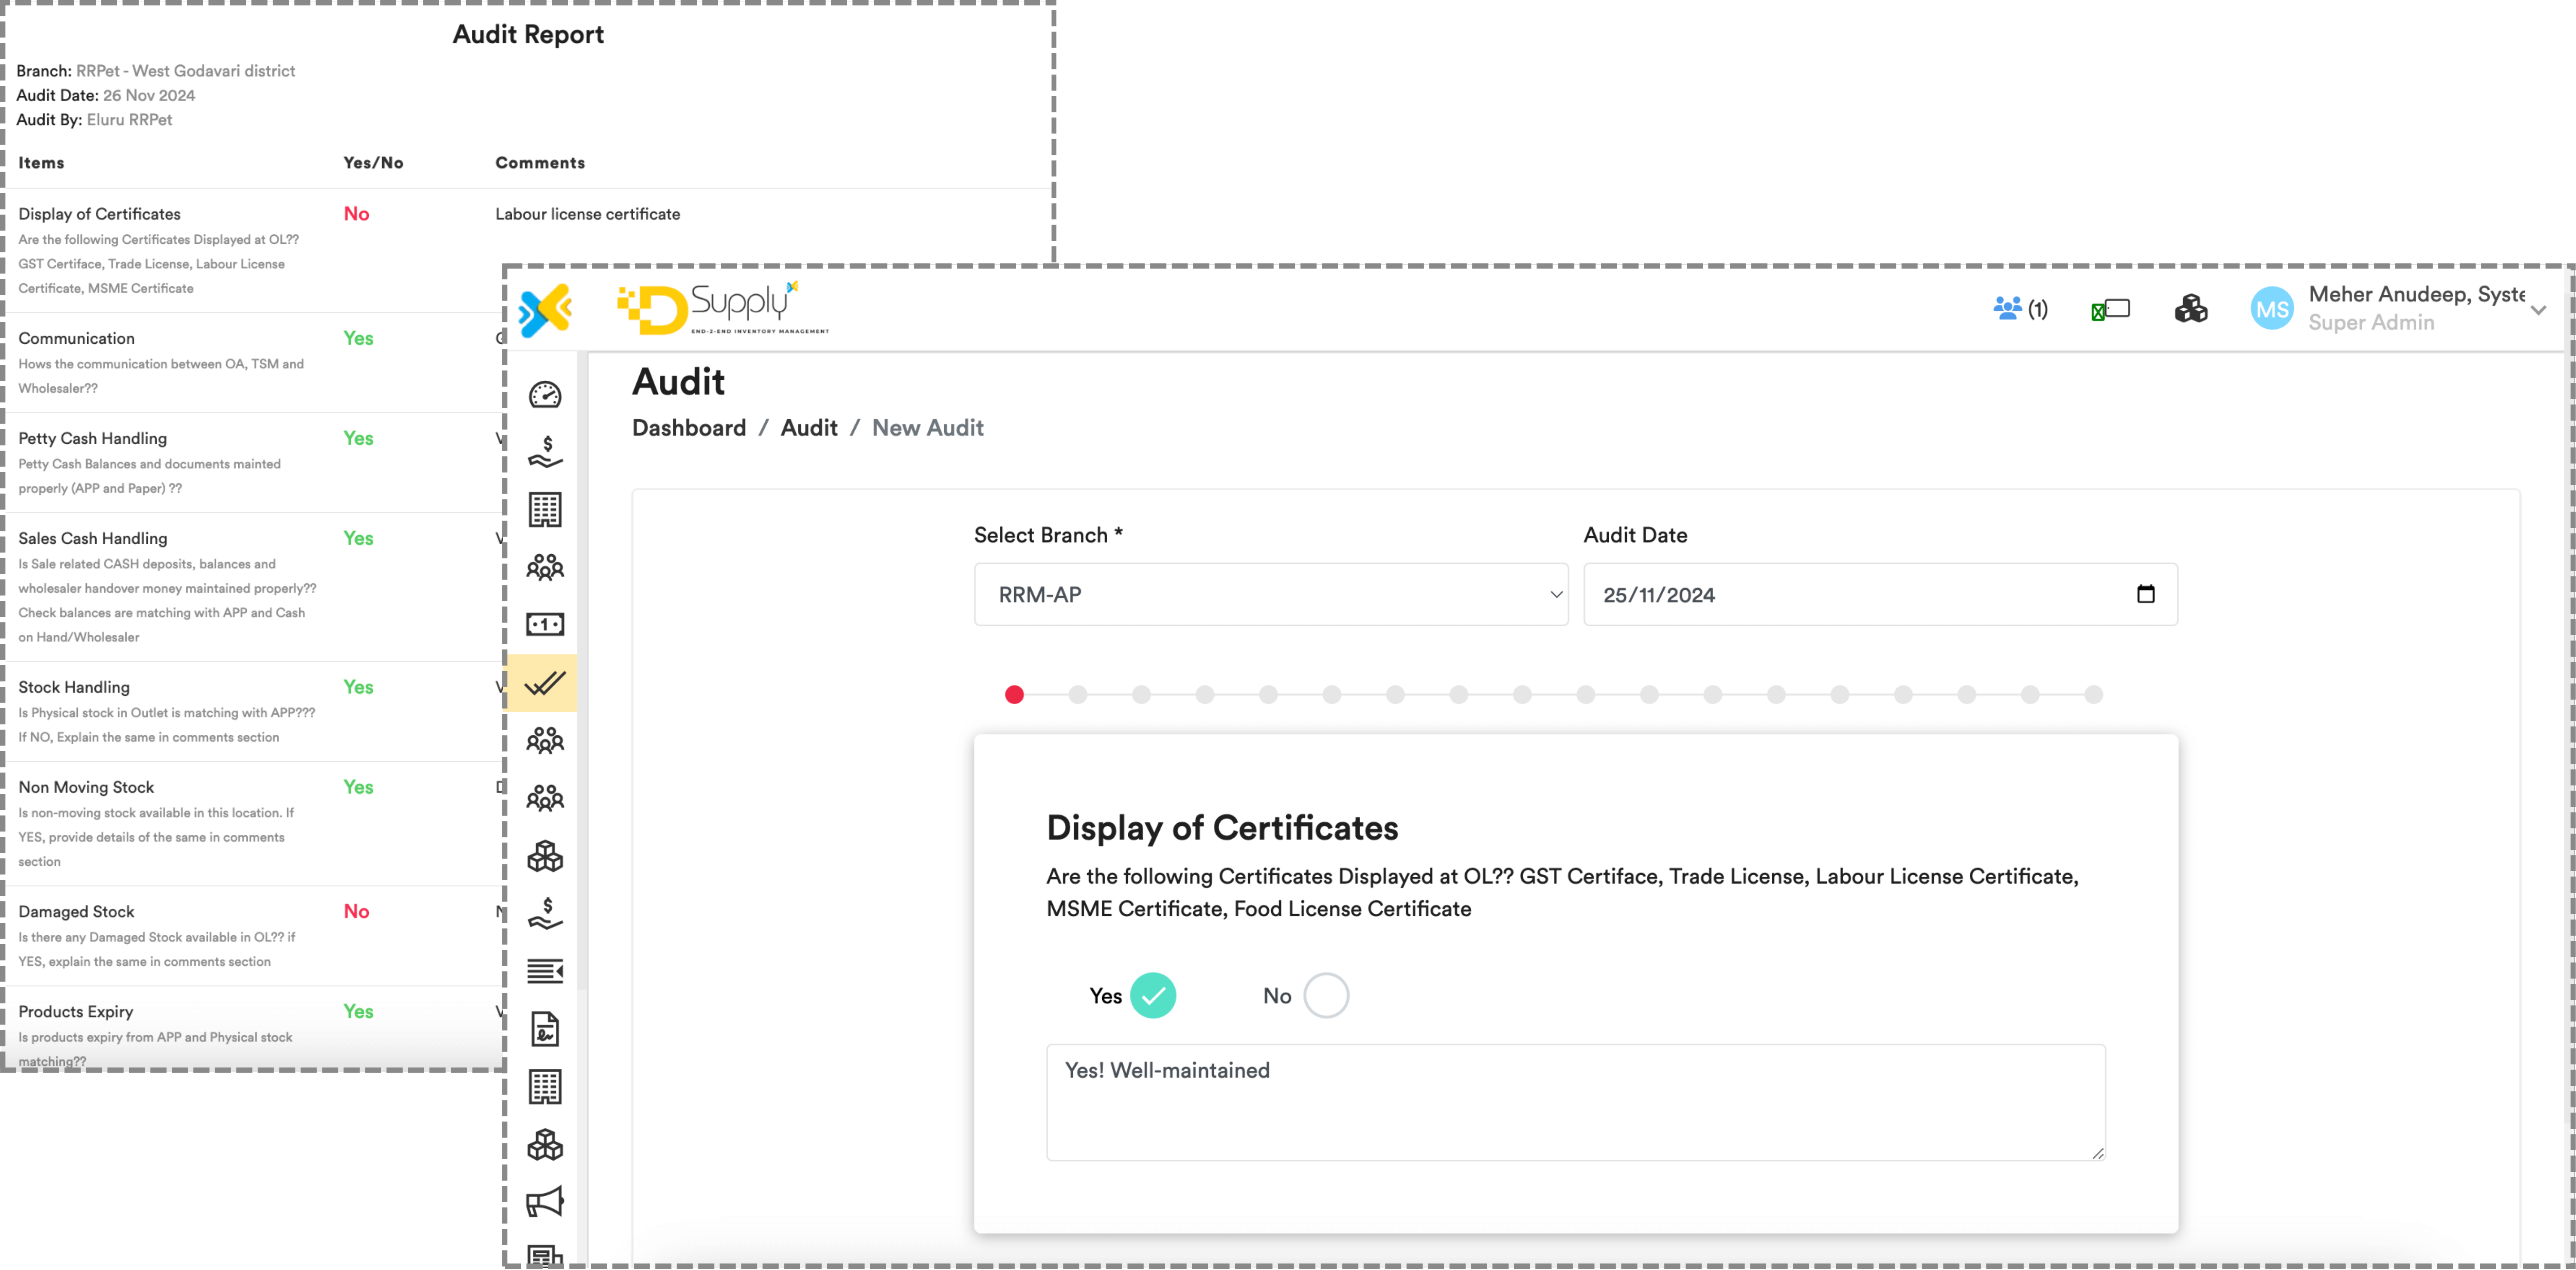The width and height of the screenshot is (2576, 1270).
Task: Open the users (1) icon in header
Action: click(2020, 309)
